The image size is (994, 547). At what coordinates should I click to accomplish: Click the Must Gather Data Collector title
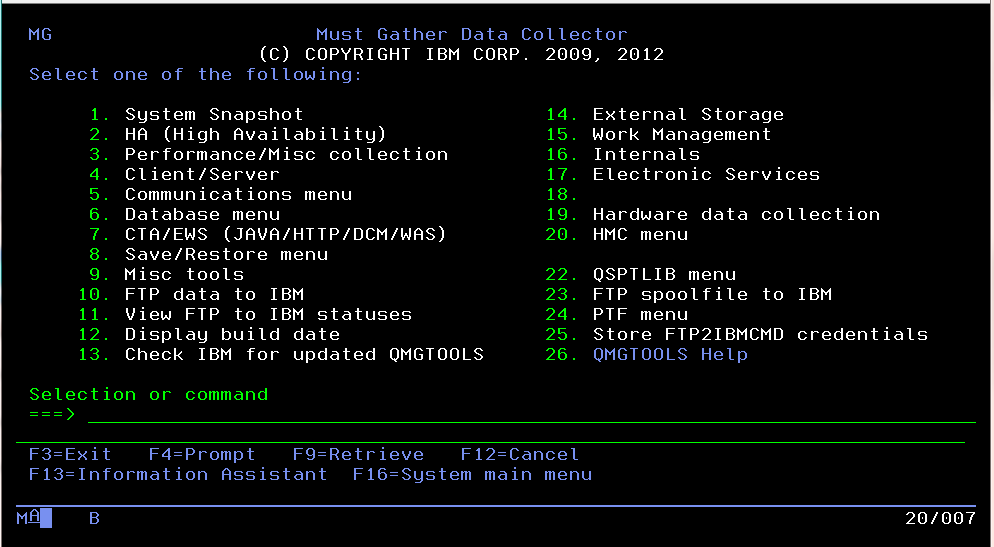(x=472, y=34)
